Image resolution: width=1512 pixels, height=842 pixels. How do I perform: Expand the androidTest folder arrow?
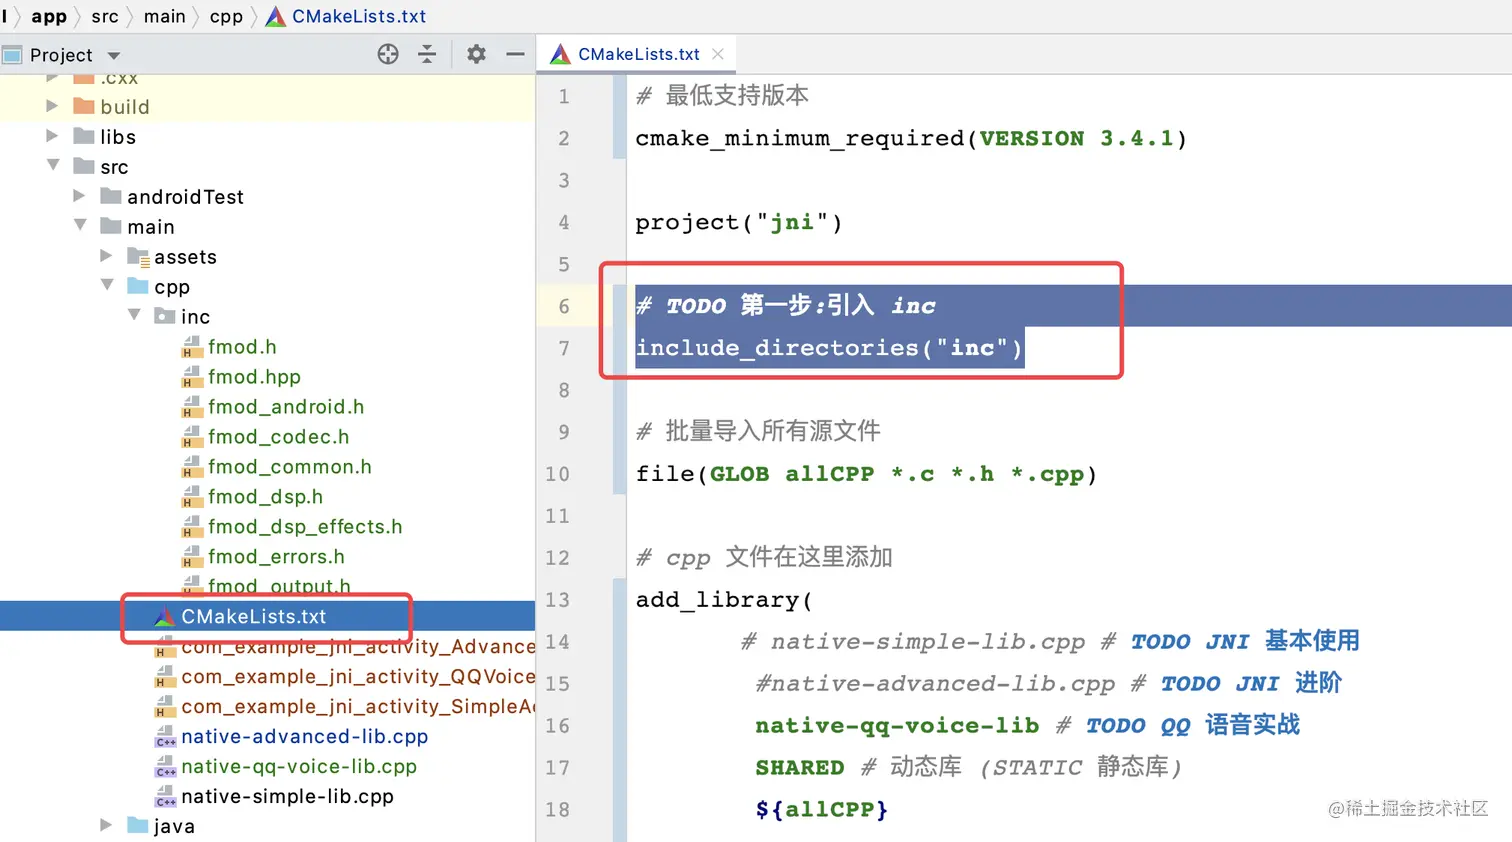[x=79, y=195]
